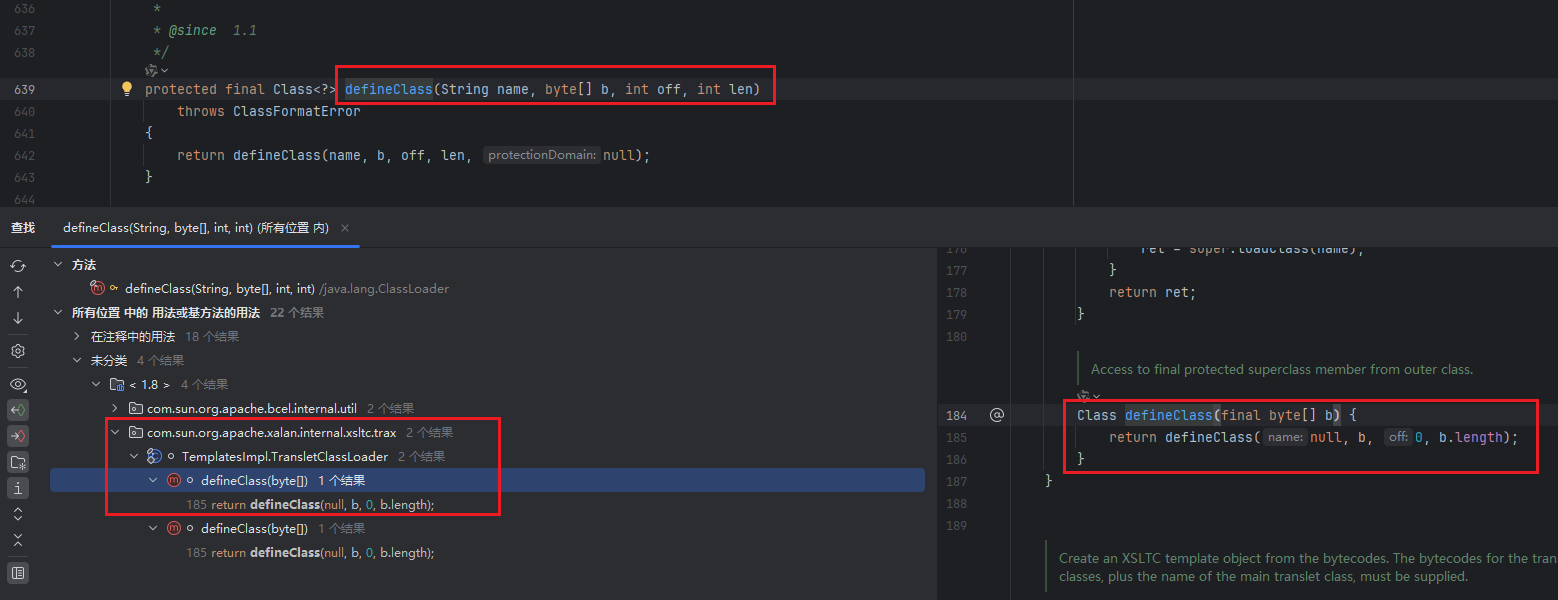Toggle the show write access filter

pyautogui.click(x=18, y=436)
